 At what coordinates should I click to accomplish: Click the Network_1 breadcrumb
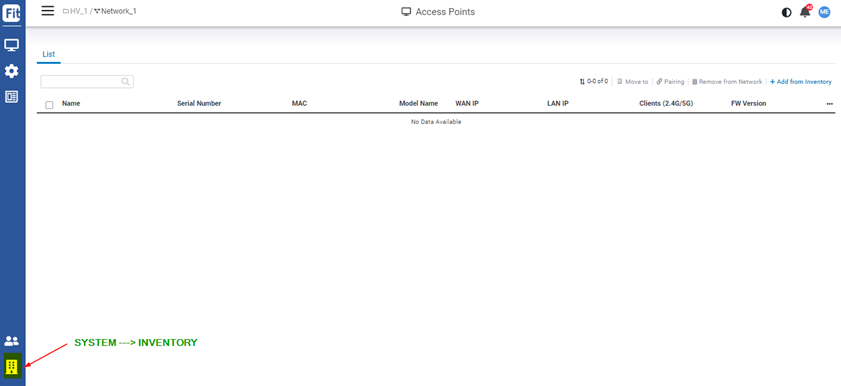click(115, 11)
